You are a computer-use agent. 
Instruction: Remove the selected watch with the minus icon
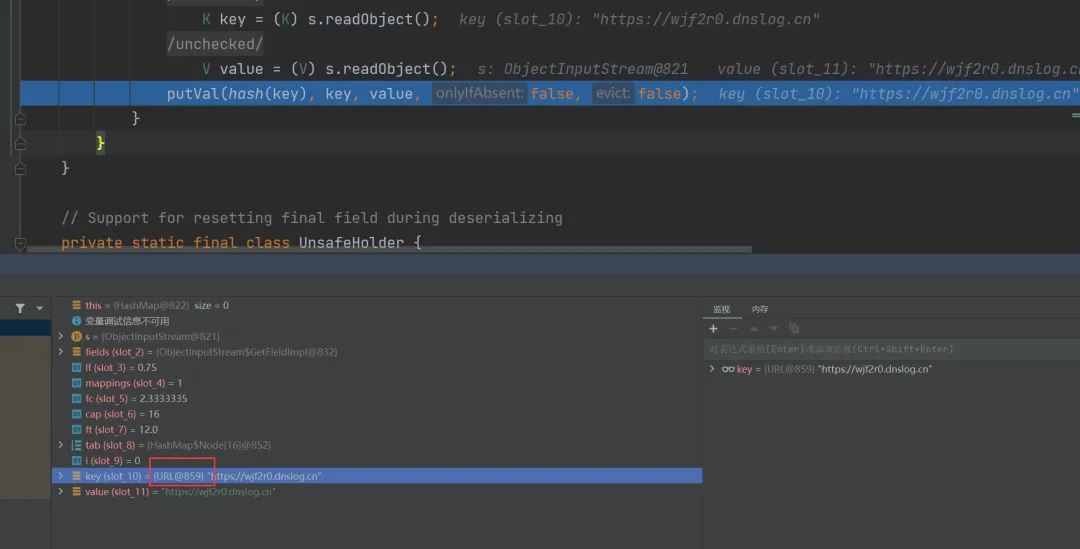[x=734, y=329]
